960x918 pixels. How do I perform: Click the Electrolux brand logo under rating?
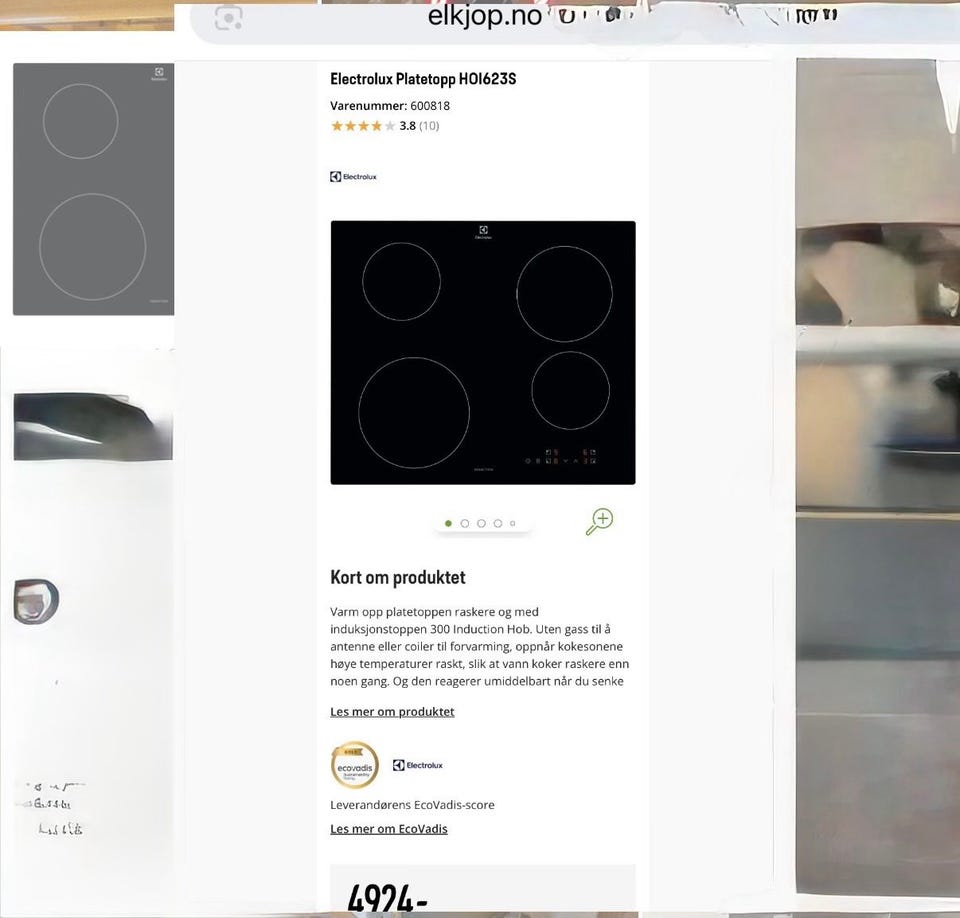tap(353, 177)
